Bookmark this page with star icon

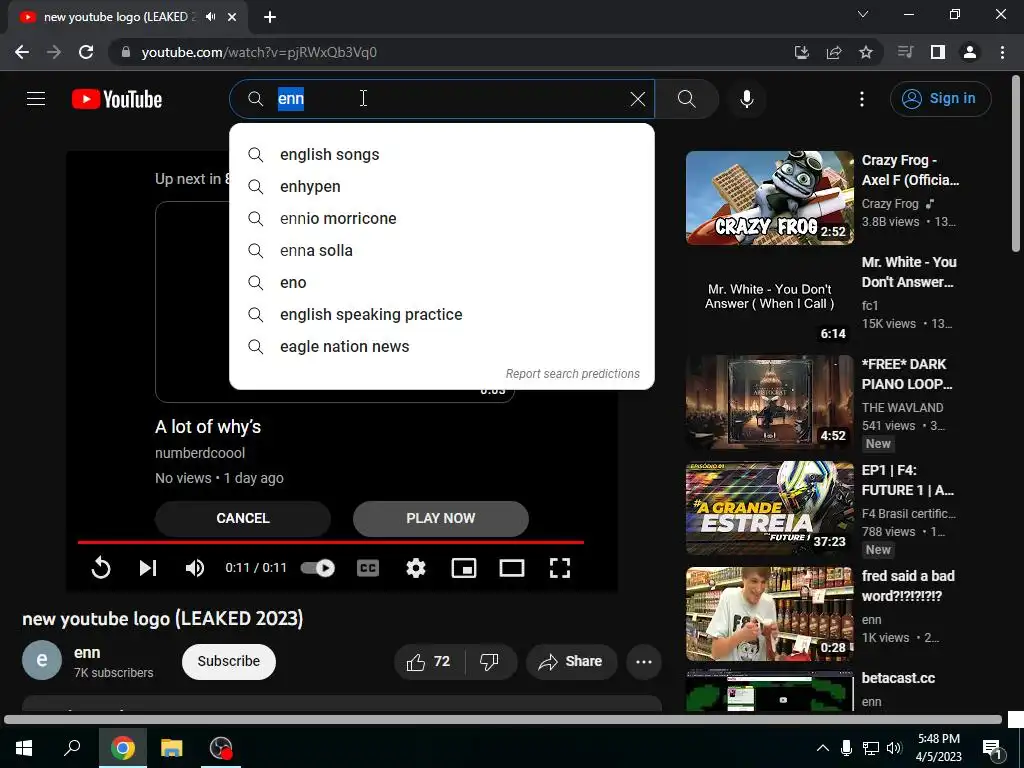[866, 52]
